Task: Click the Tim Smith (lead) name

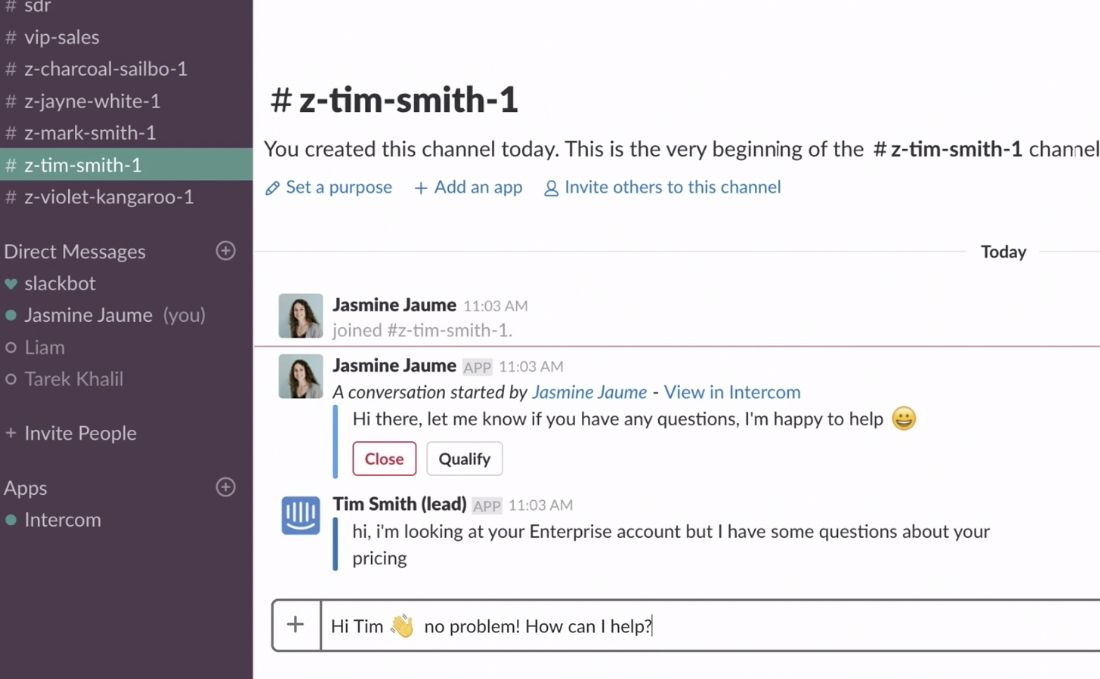Action: pyautogui.click(x=399, y=504)
